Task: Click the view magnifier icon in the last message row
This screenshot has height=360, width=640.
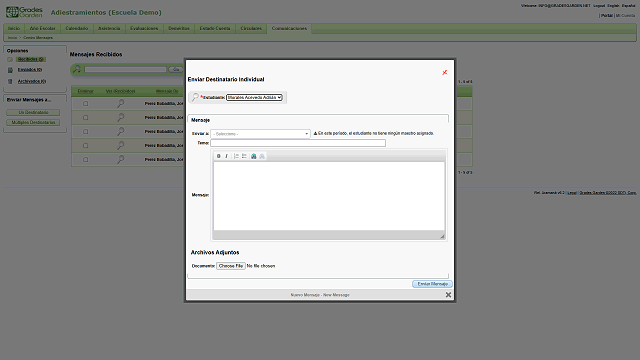Action: tap(120, 160)
